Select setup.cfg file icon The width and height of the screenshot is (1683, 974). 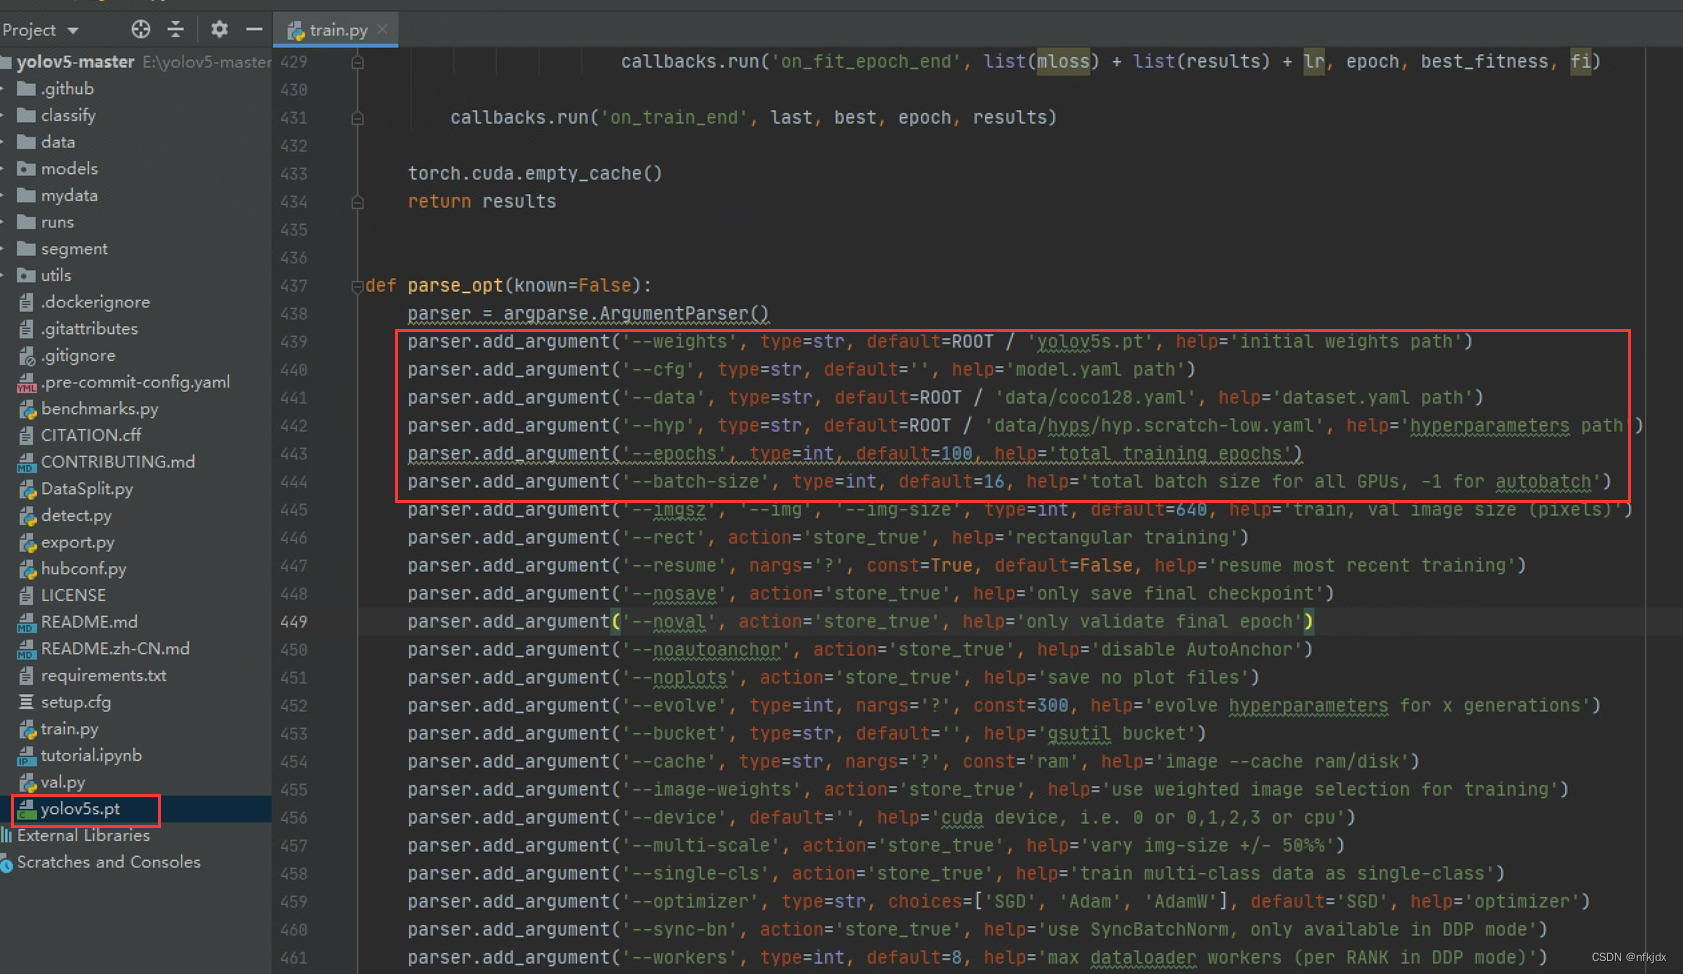27,702
